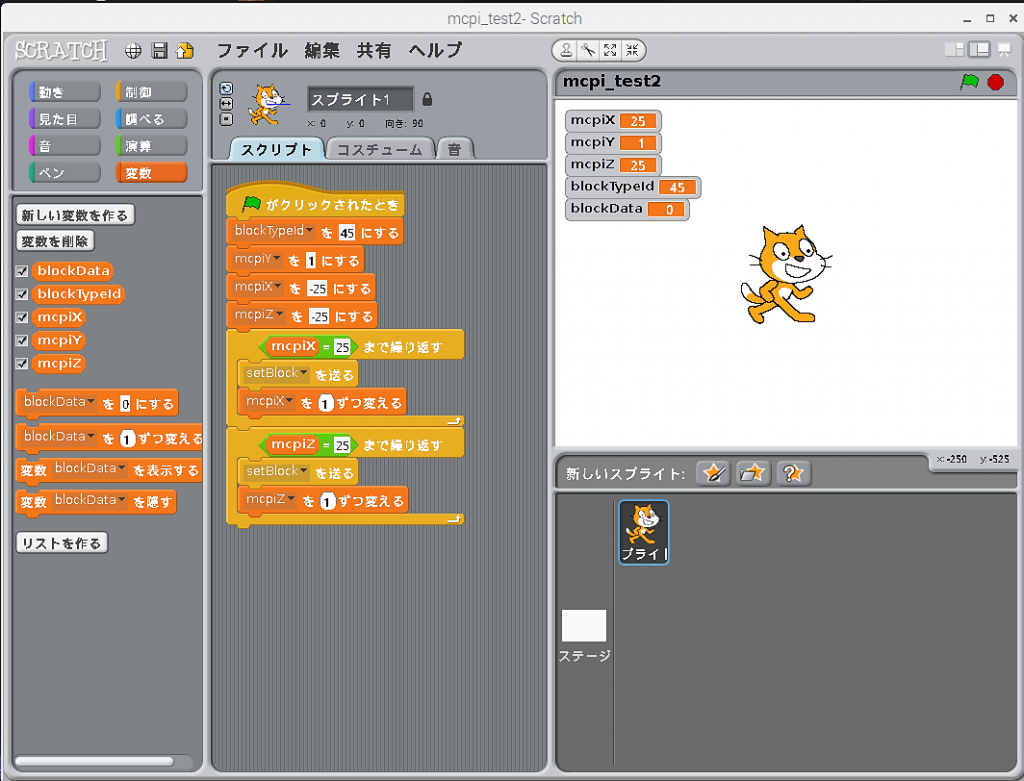Enter presentation mode
This screenshot has width=1024, height=781.
(x=1004, y=50)
